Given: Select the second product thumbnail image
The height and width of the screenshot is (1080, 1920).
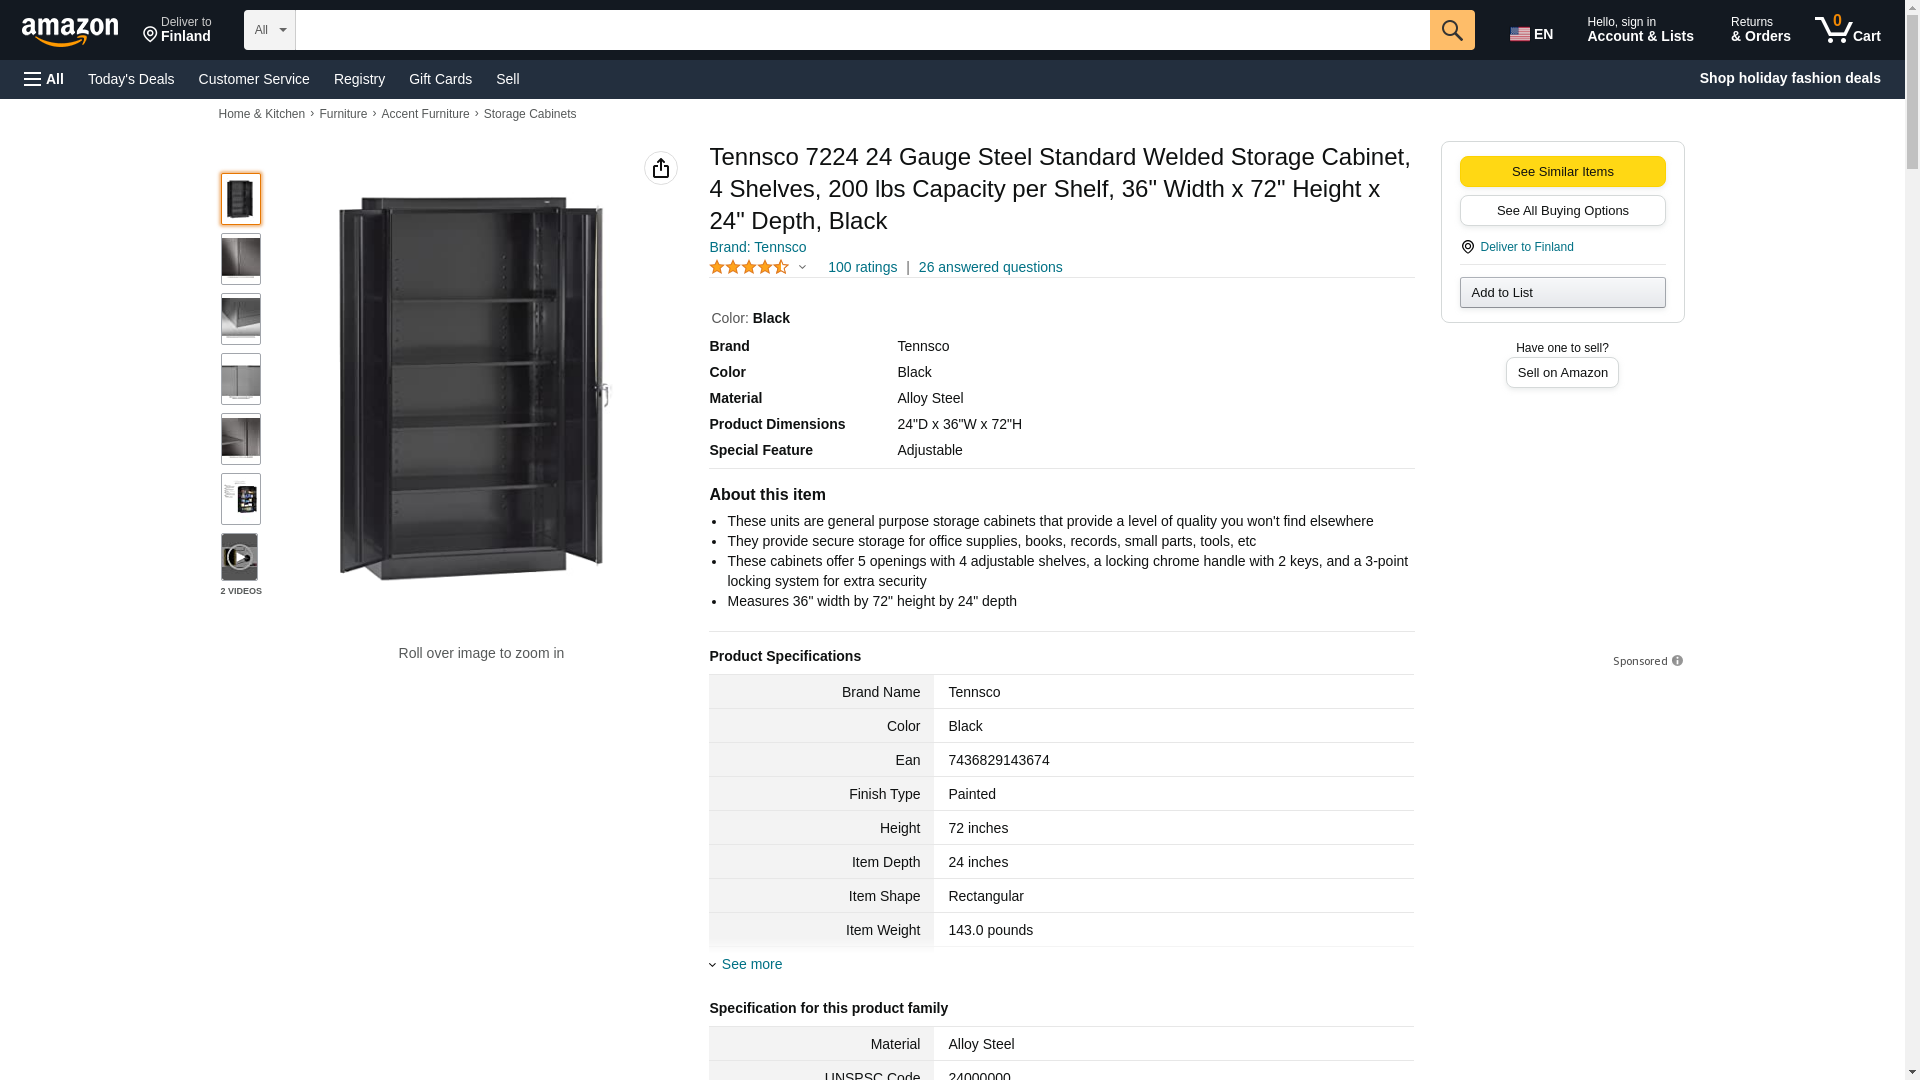Looking at the screenshot, I should [x=240, y=259].
